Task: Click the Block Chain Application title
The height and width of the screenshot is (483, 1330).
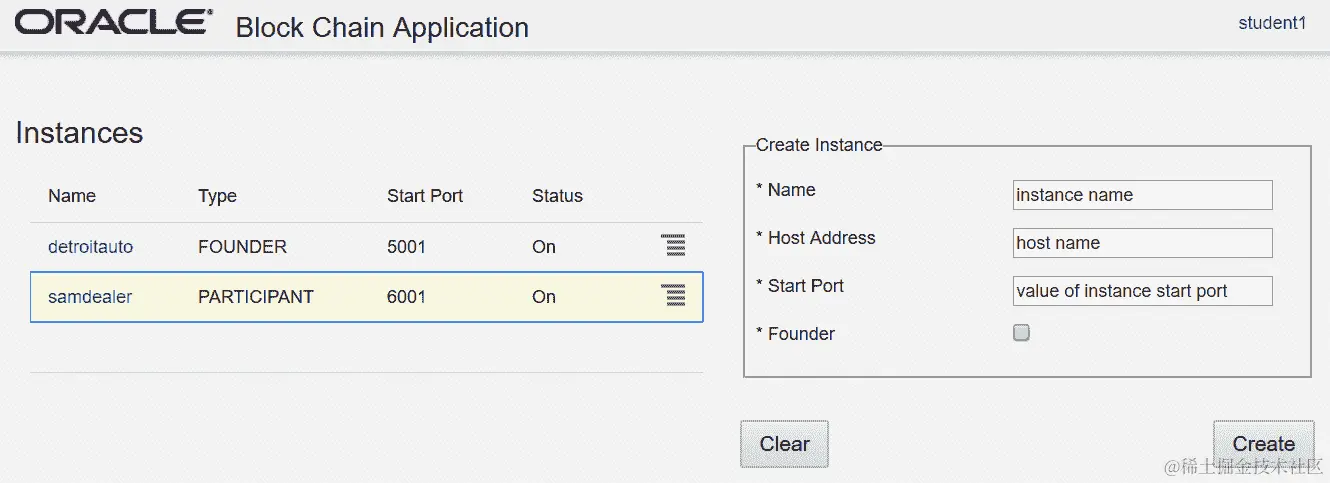Action: [382, 28]
